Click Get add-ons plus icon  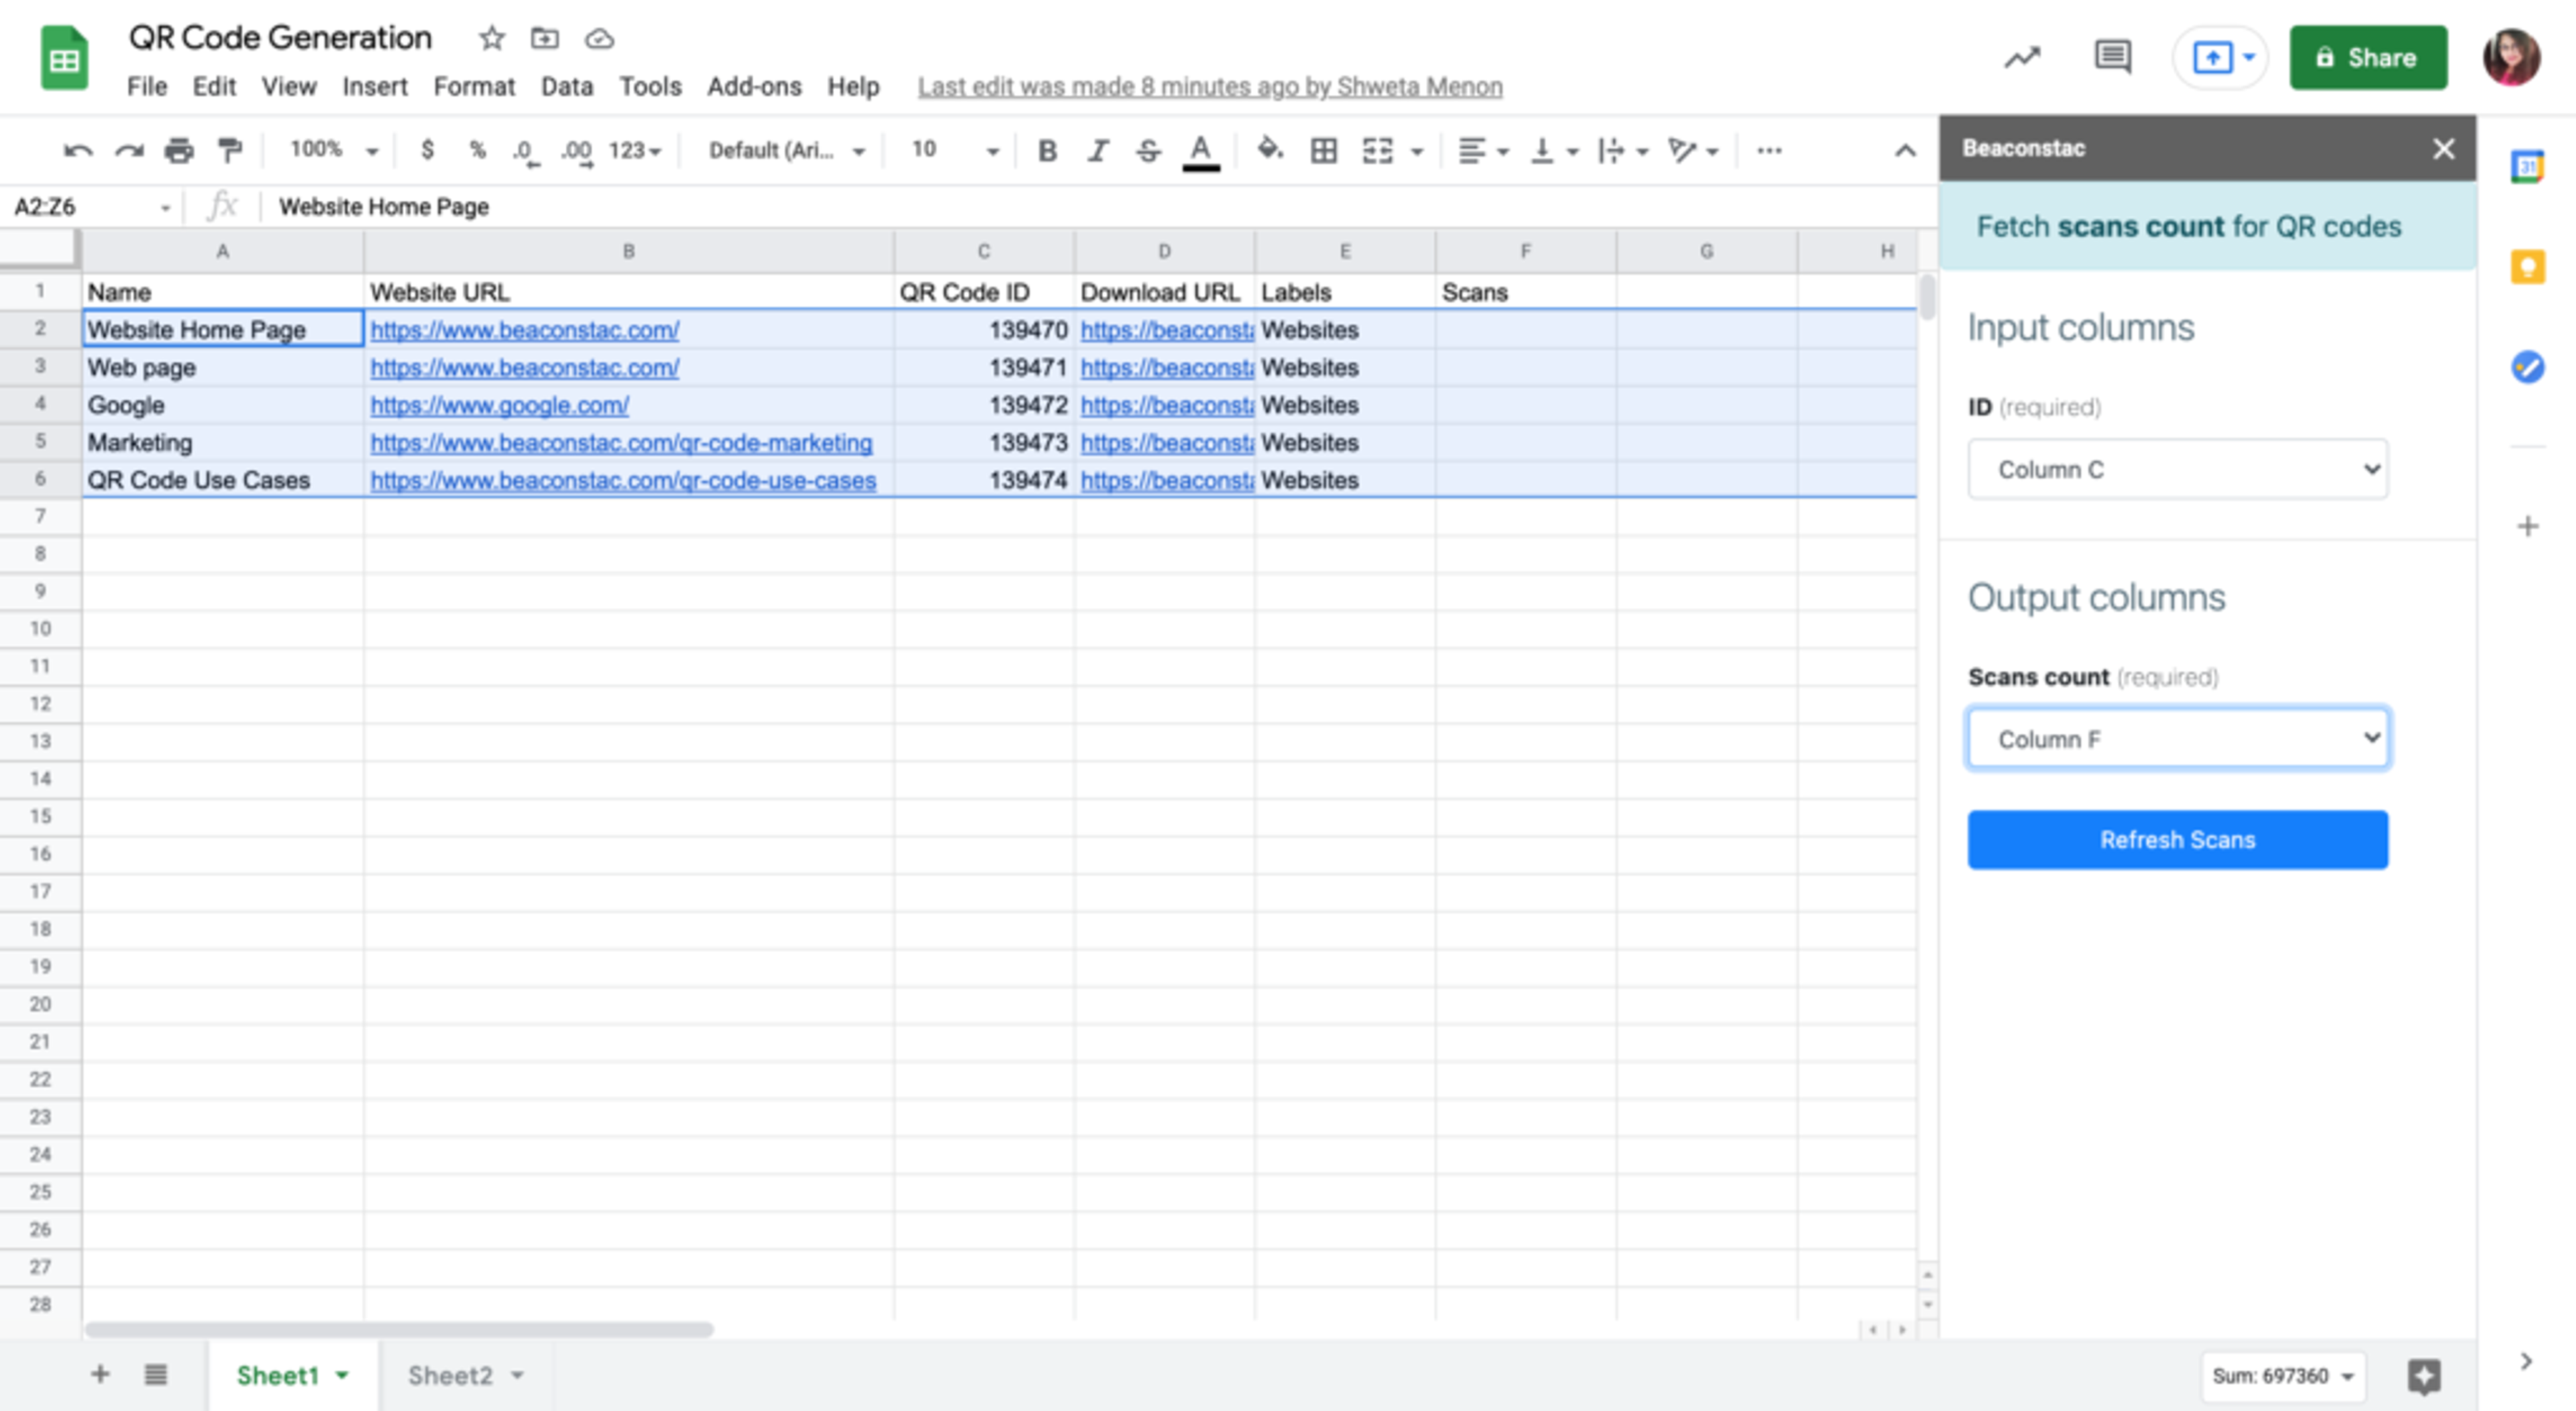coord(2527,526)
